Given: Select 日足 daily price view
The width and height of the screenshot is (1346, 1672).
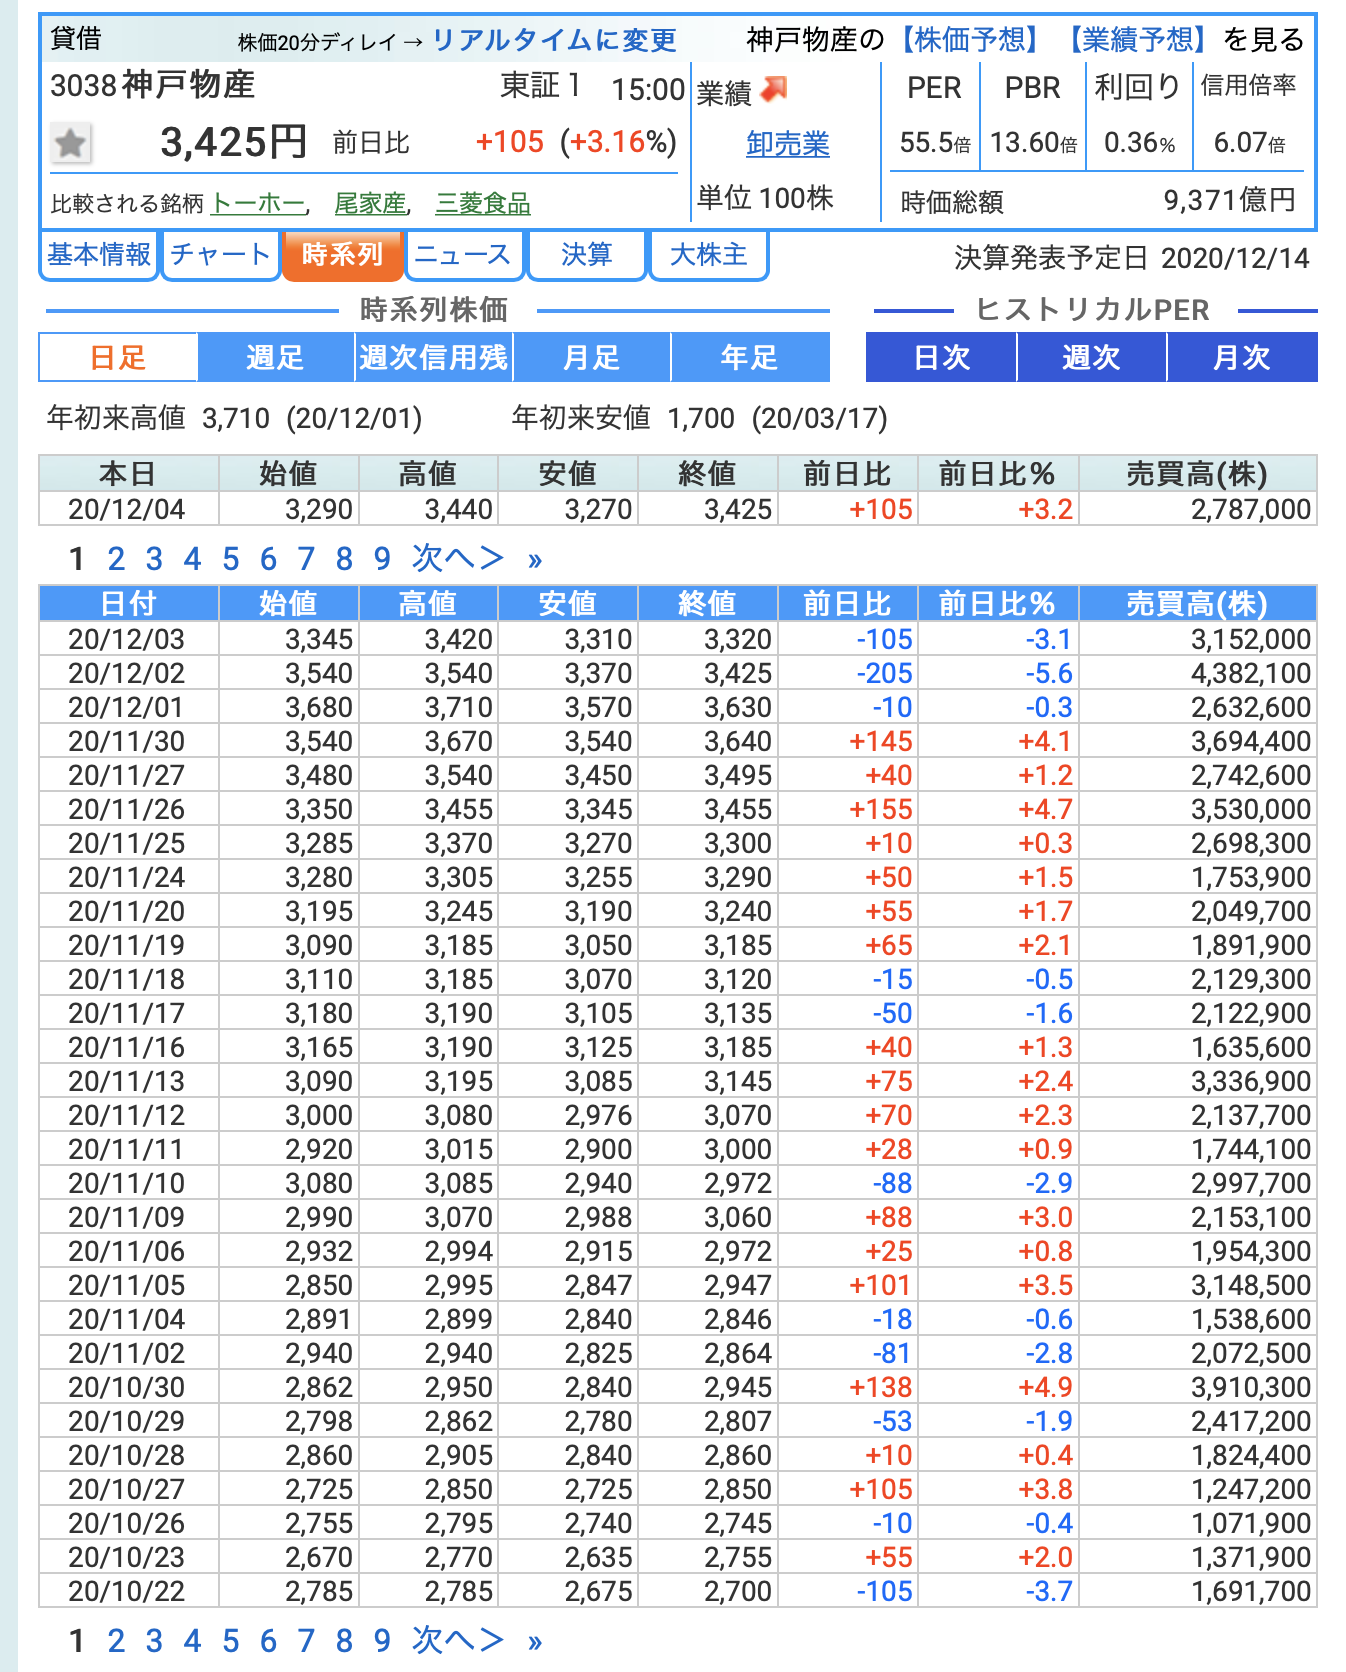Looking at the screenshot, I should 118,357.
